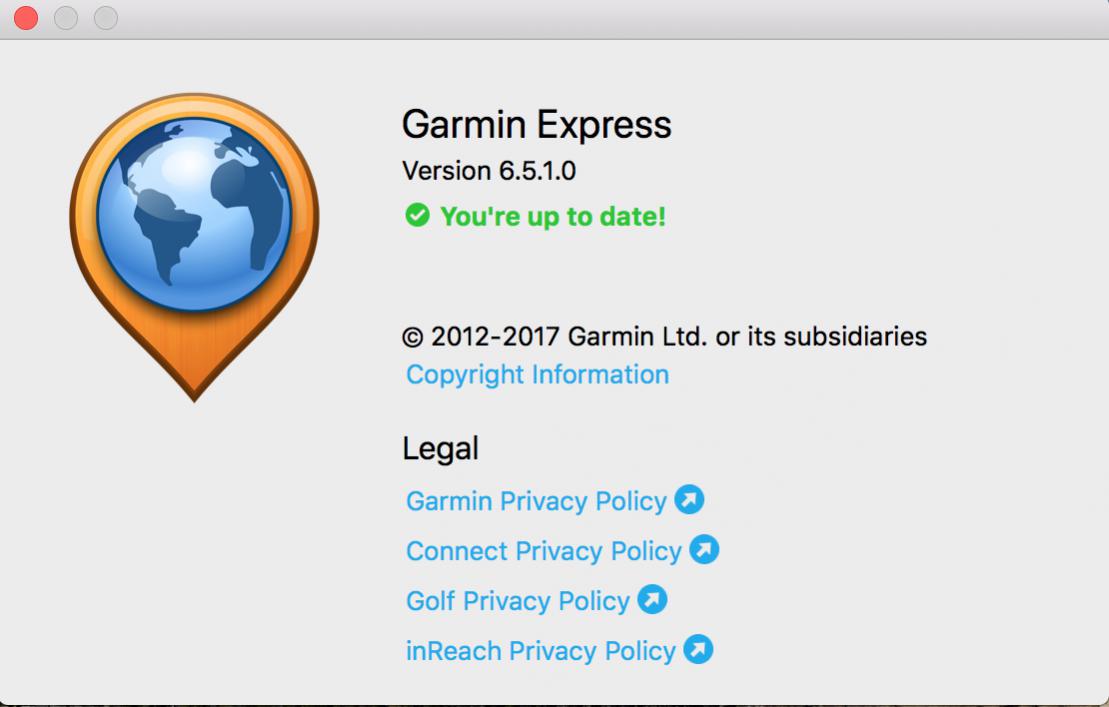The width and height of the screenshot is (1109, 707).
Task: Open the Copyright Information link
Action: point(538,375)
